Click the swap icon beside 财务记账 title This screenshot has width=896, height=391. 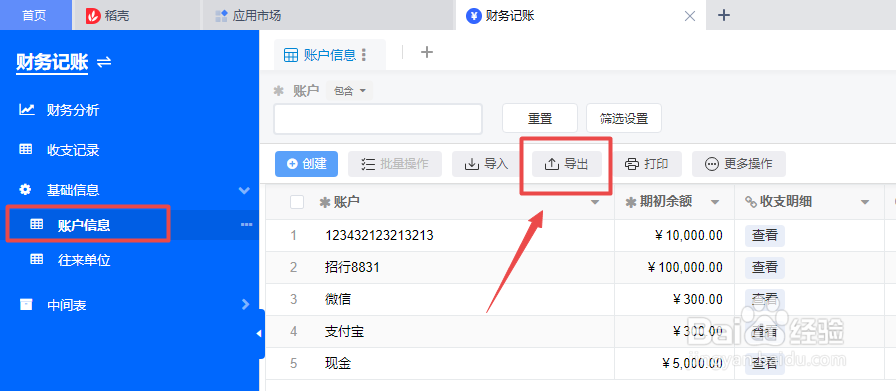[x=104, y=62]
